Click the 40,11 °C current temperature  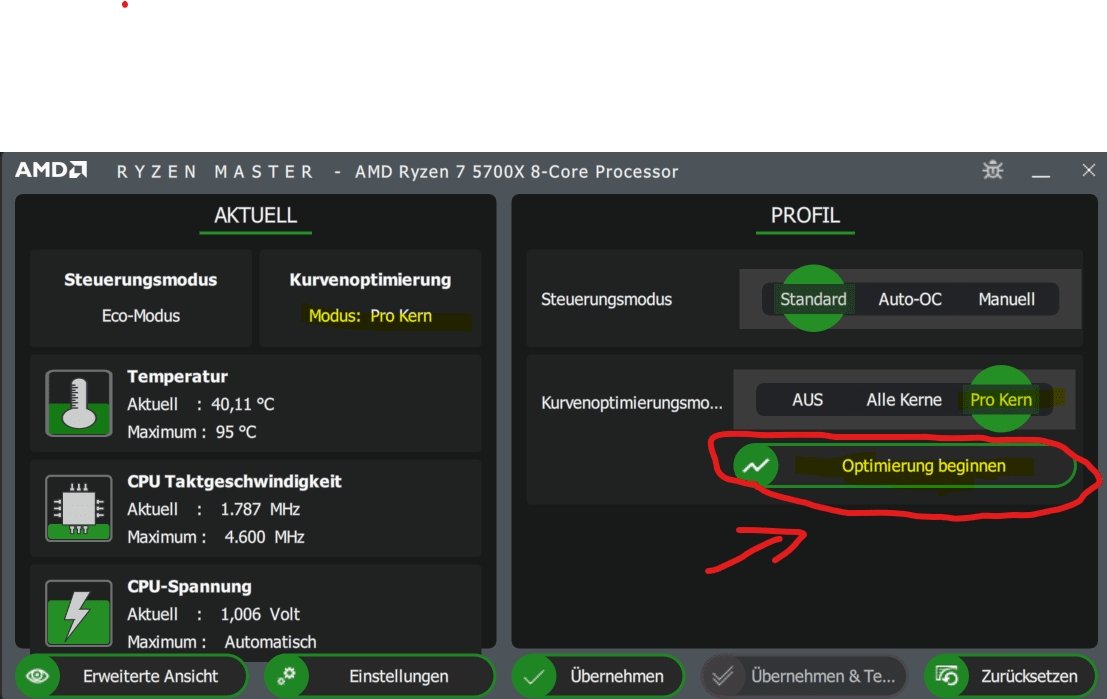pyautogui.click(x=243, y=404)
